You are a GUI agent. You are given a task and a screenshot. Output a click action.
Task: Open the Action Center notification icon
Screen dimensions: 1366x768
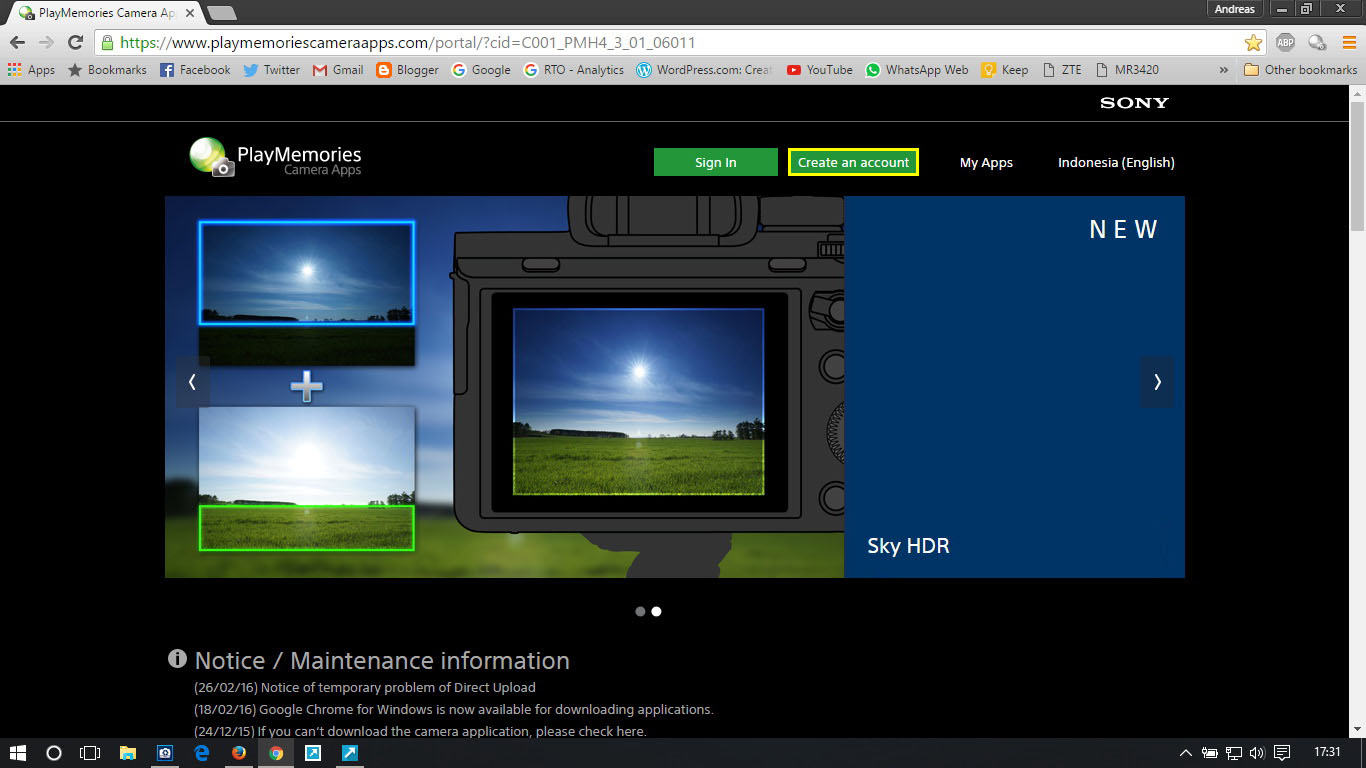click(1283, 753)
